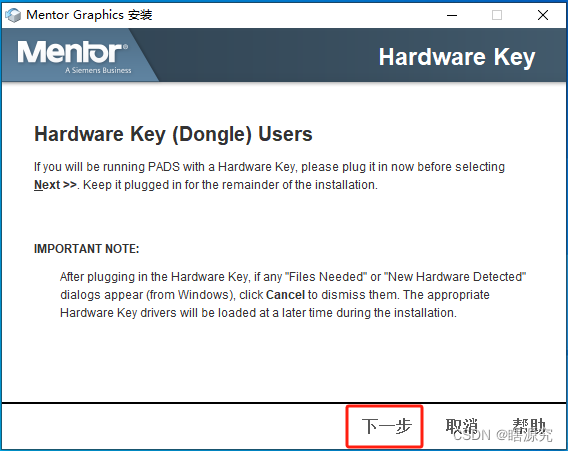Image resolution: width=568 pixels, height=451 pixels.
Task: Click the greyed-out maximize window icon
Action: point(497,15)
